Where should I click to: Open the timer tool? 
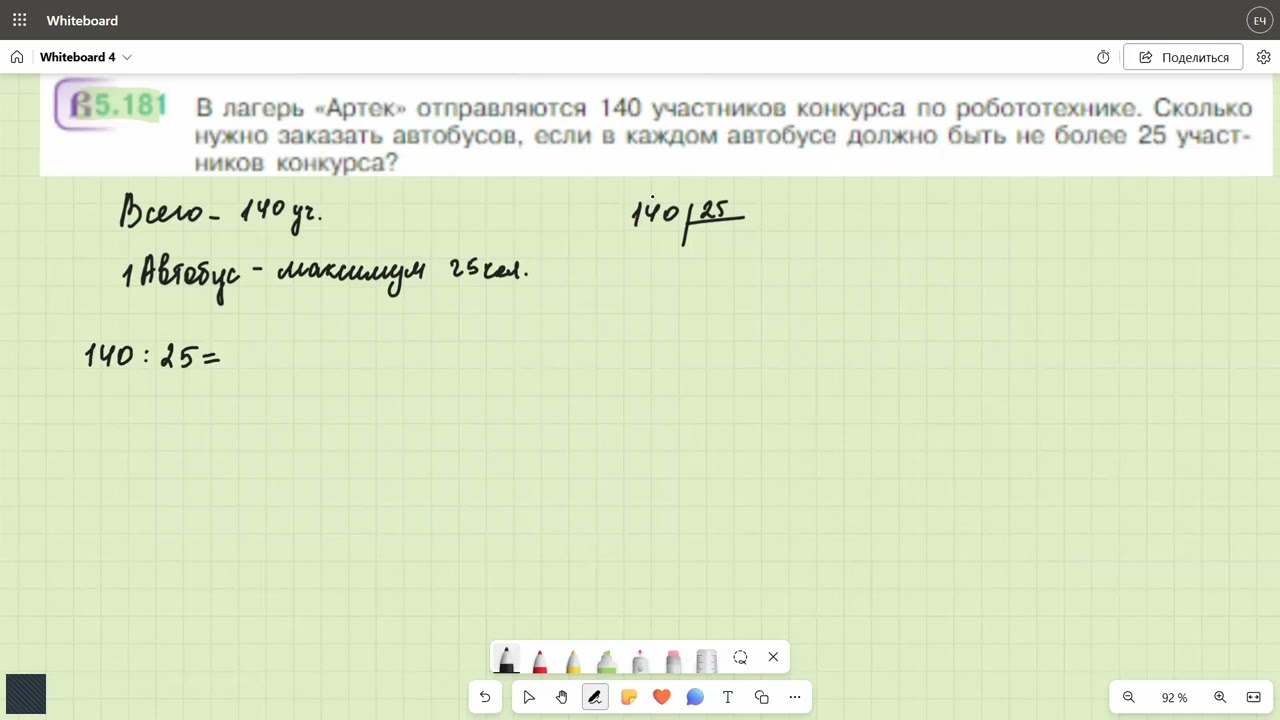click(1103, 57)
